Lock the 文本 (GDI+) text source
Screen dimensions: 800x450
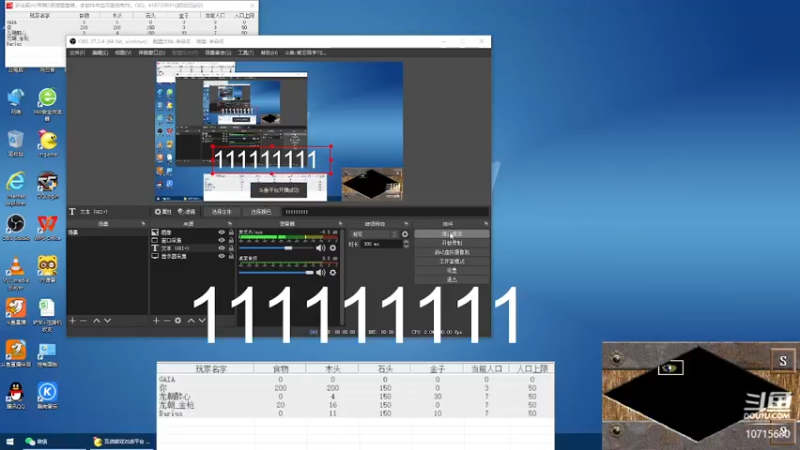[x=231, y=248]
